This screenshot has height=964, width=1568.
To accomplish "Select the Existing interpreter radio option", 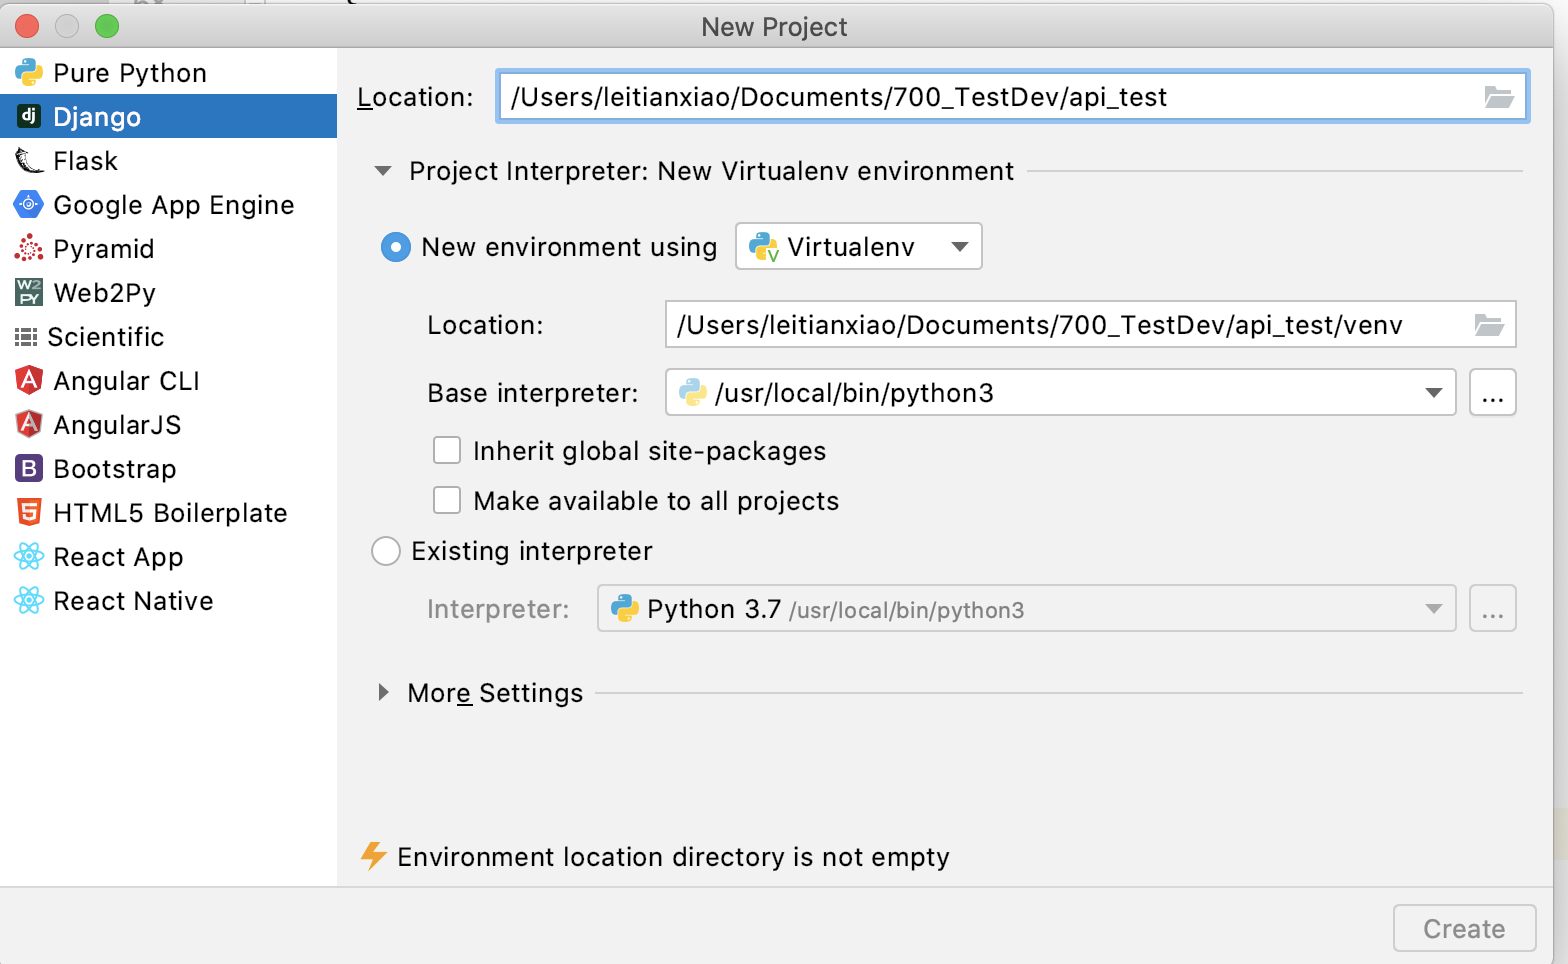I will pos(386,551).
